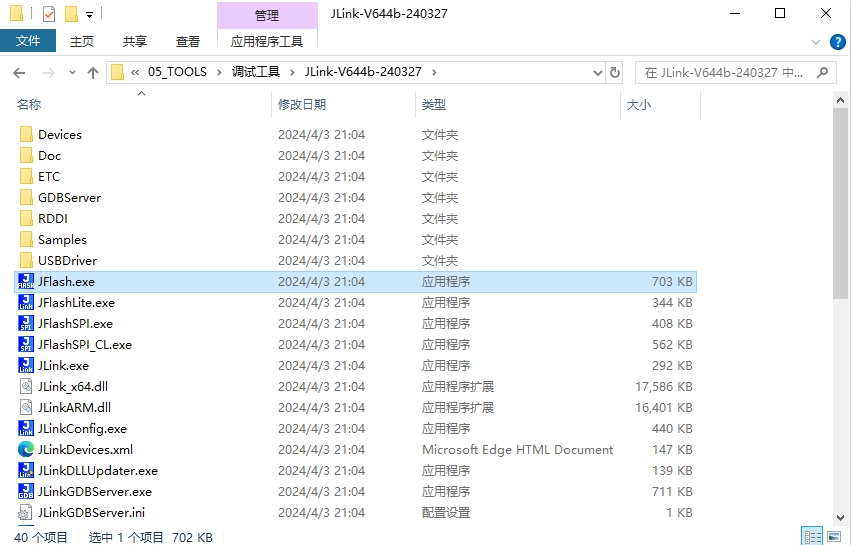Select the JLinkDevices.xml Edge icon
The image size is (851, 545).
pos(26,449)
